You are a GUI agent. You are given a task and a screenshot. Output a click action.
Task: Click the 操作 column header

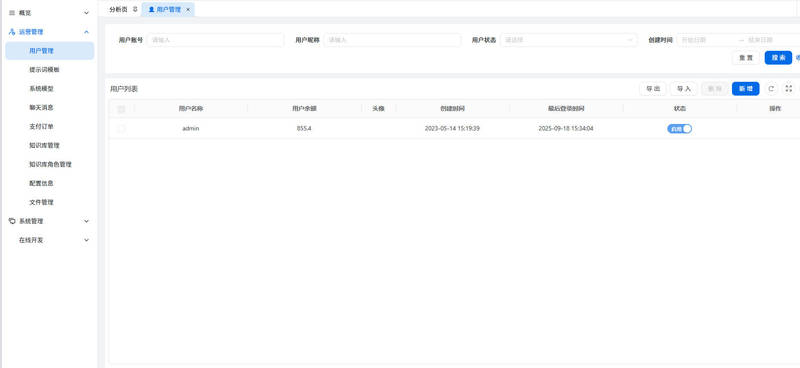[x=775, y=109]
